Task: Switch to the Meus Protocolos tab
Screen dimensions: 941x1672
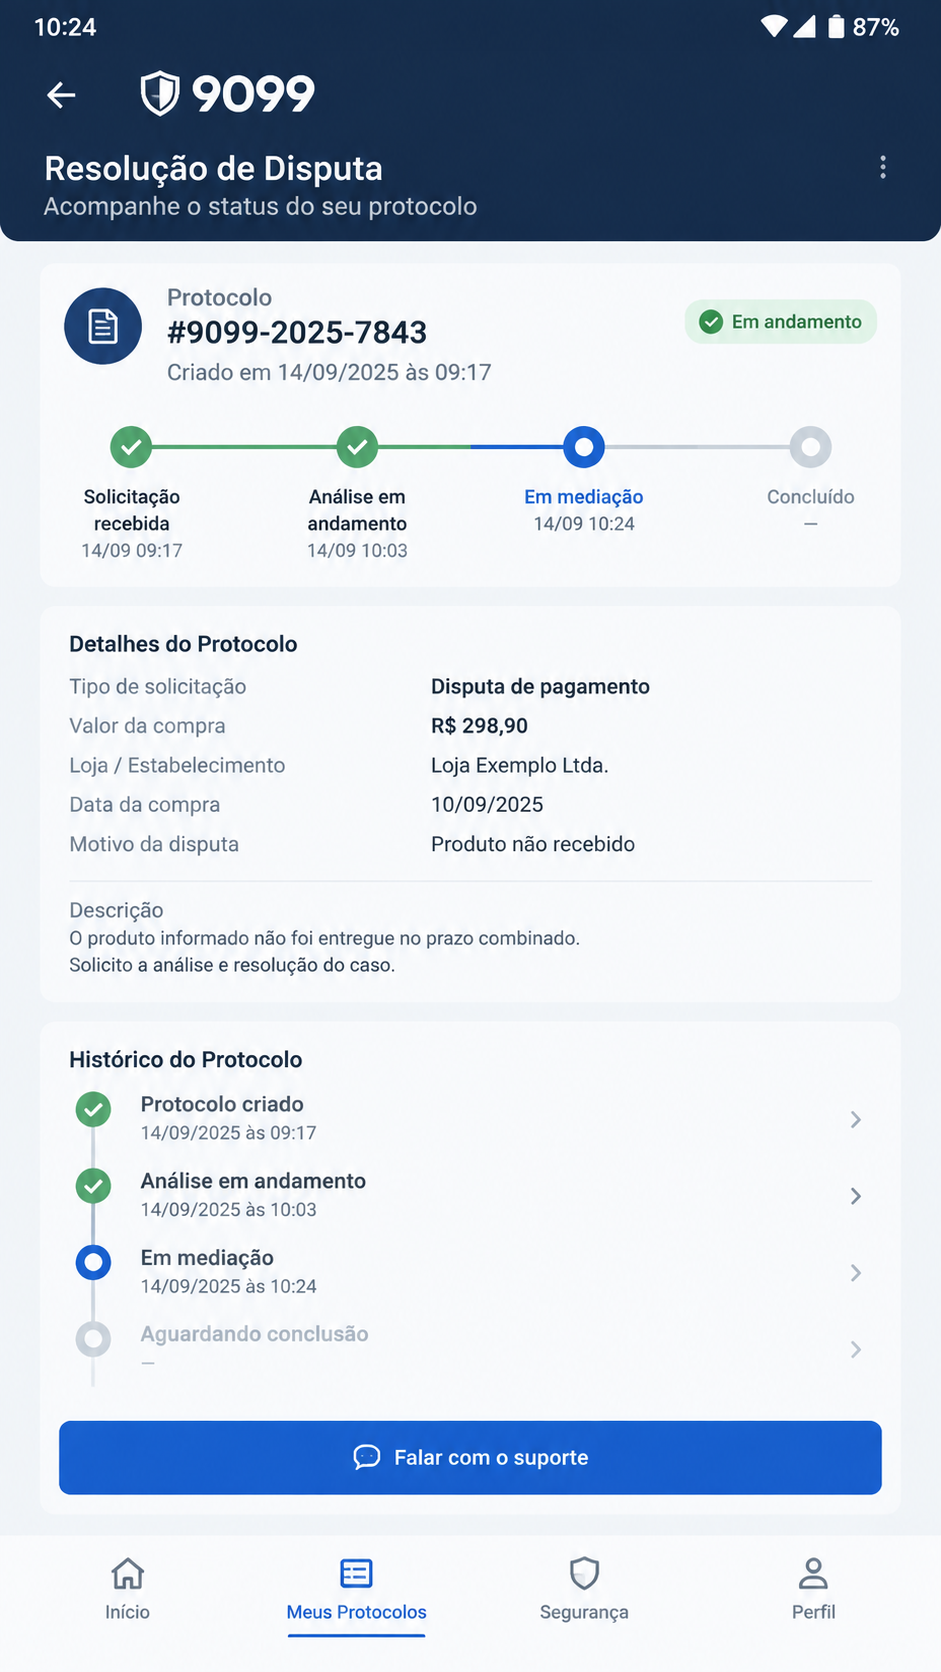Action: click(356, 1588)
